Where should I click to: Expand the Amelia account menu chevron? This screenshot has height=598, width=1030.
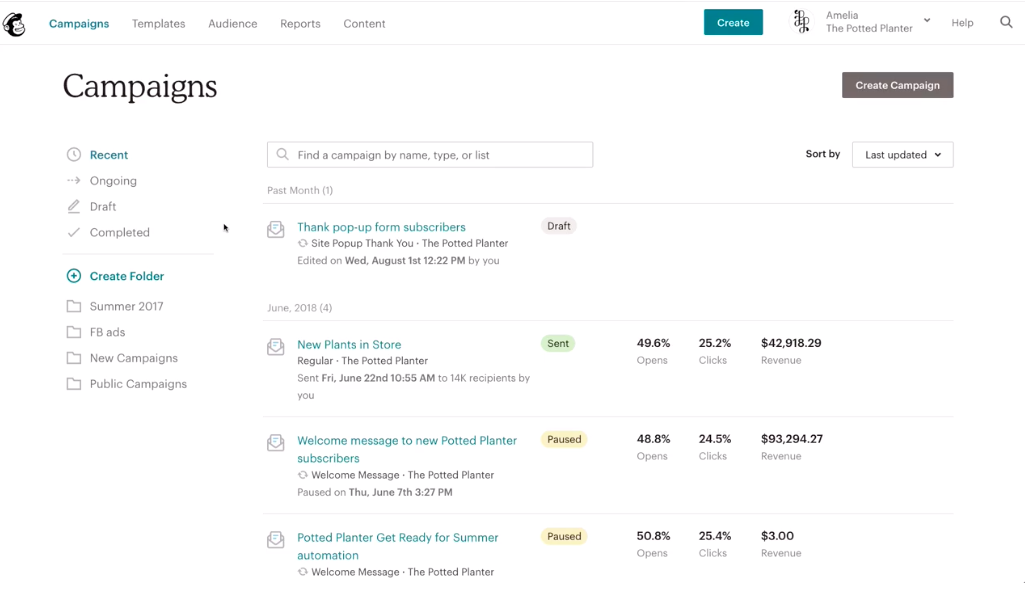pos(926,20)
